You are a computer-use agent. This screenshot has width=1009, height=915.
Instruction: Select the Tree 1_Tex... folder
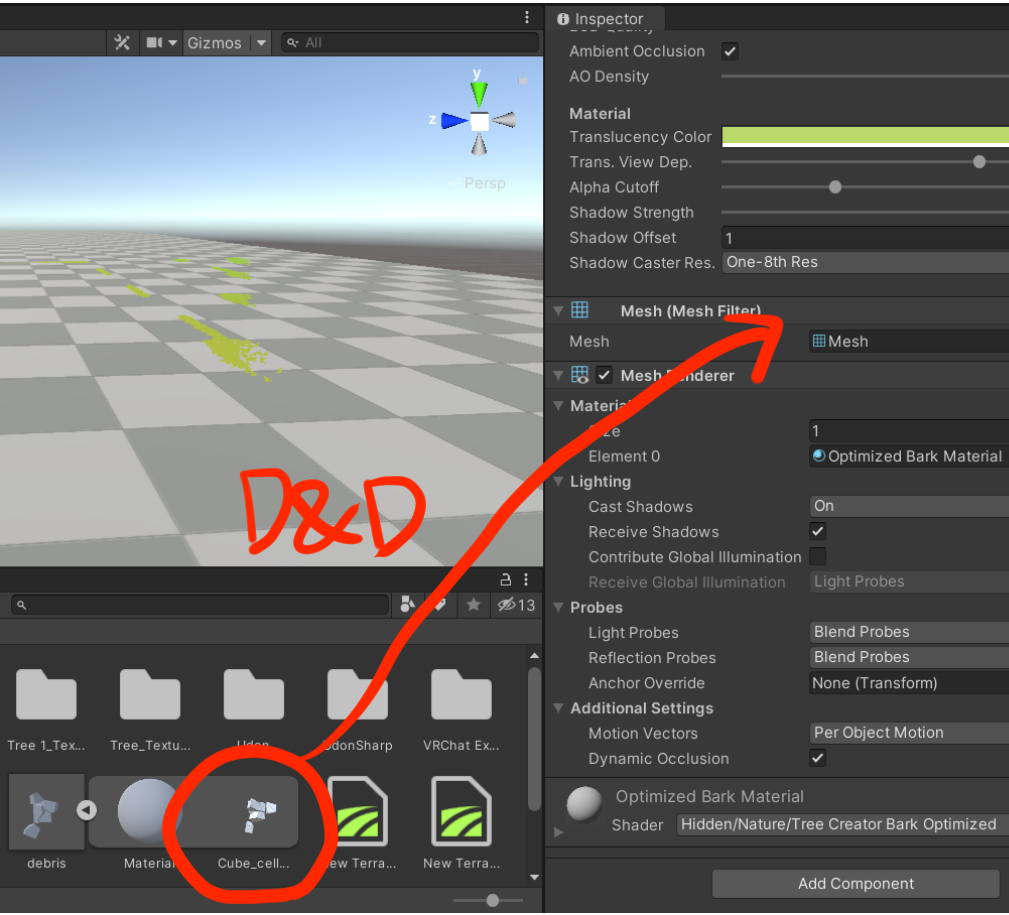(x=46, y=710)
